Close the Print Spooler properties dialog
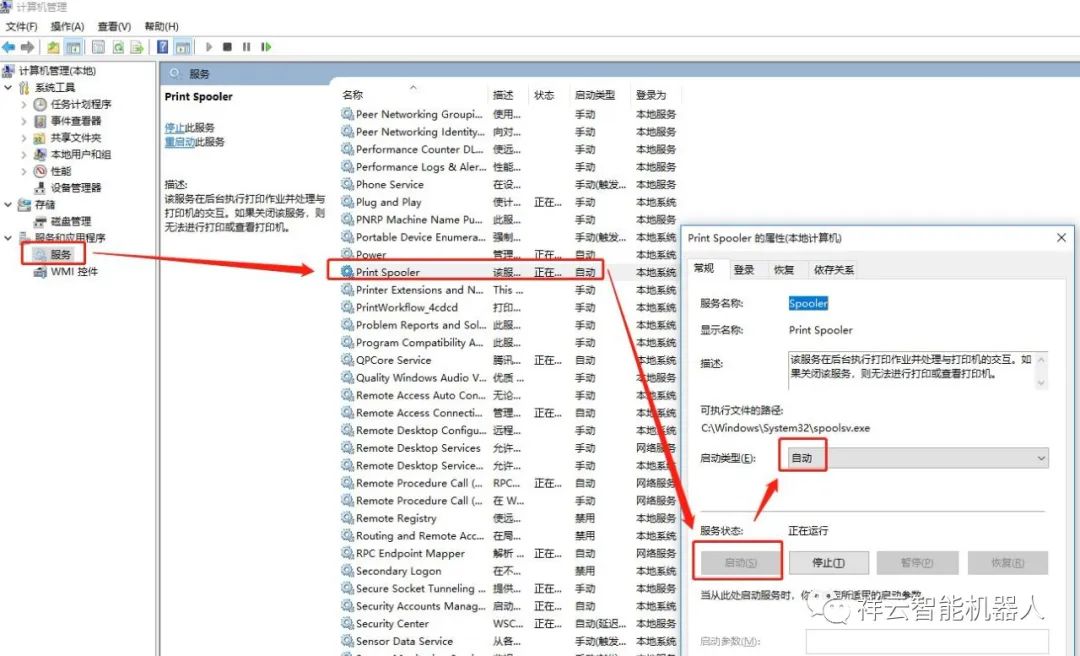The width and height of the screenshot is (1080, 656). (x=1061, y=238)
